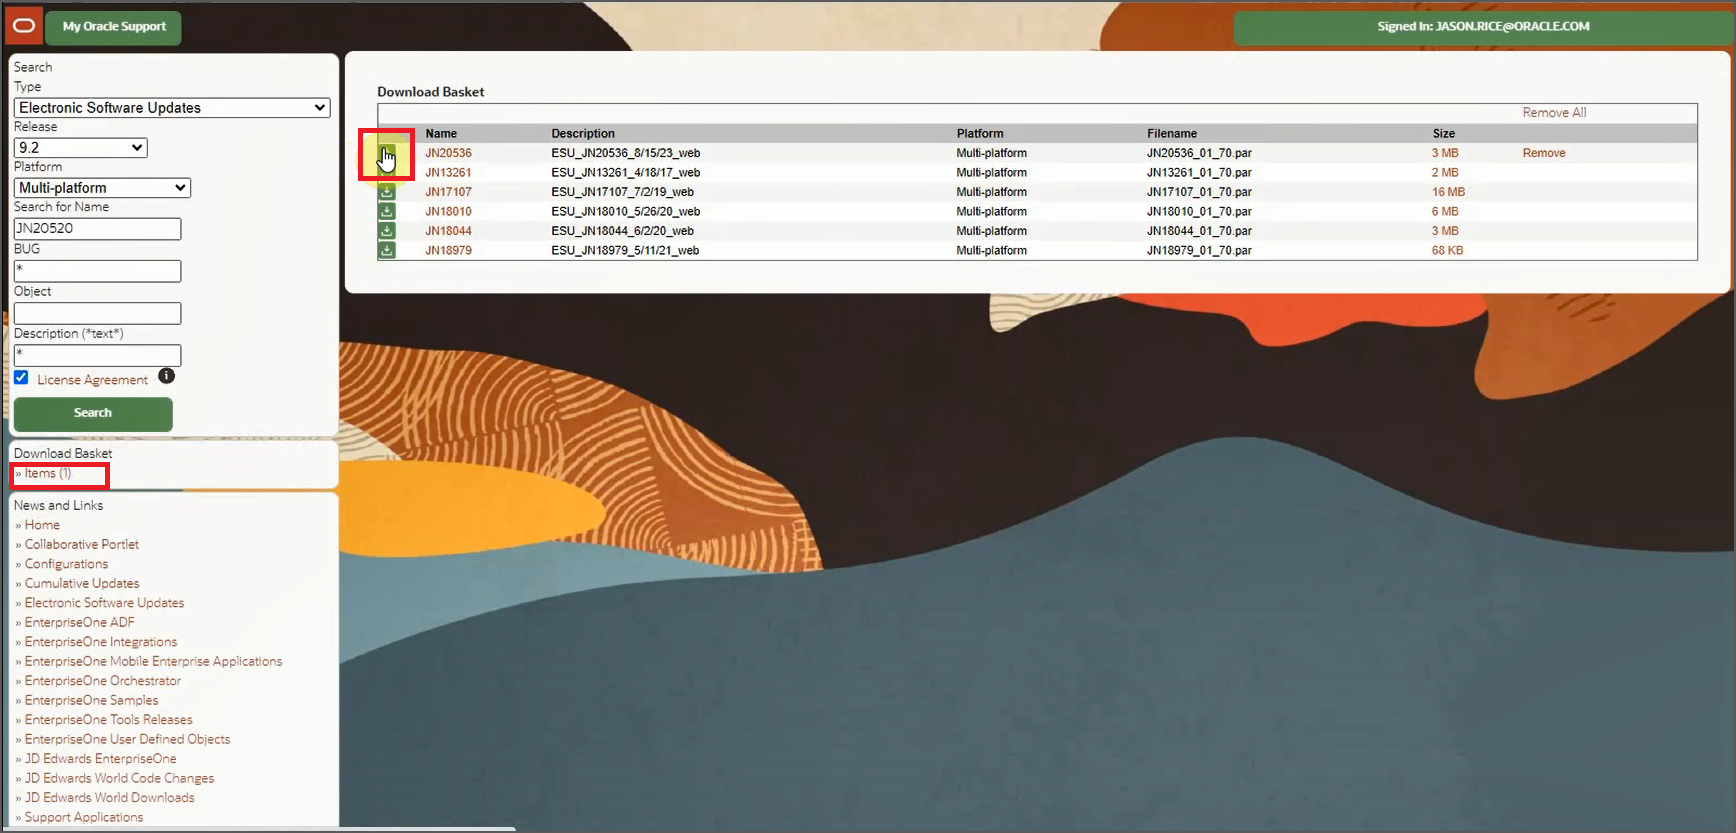Select filename JN17107_01_70.par

pos(1199,192)
